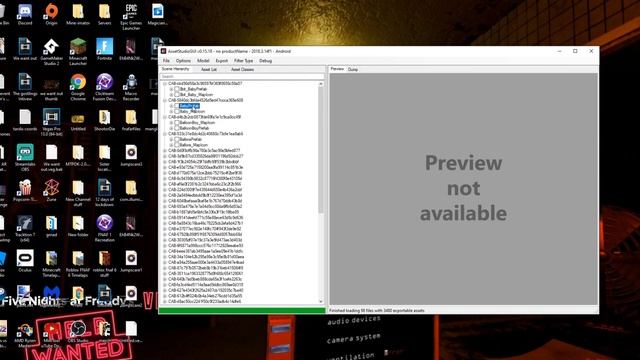Viewport: 640px width, 360px height.
Task: Expand the selected BabyPrefab node
Action: point(171,106)
